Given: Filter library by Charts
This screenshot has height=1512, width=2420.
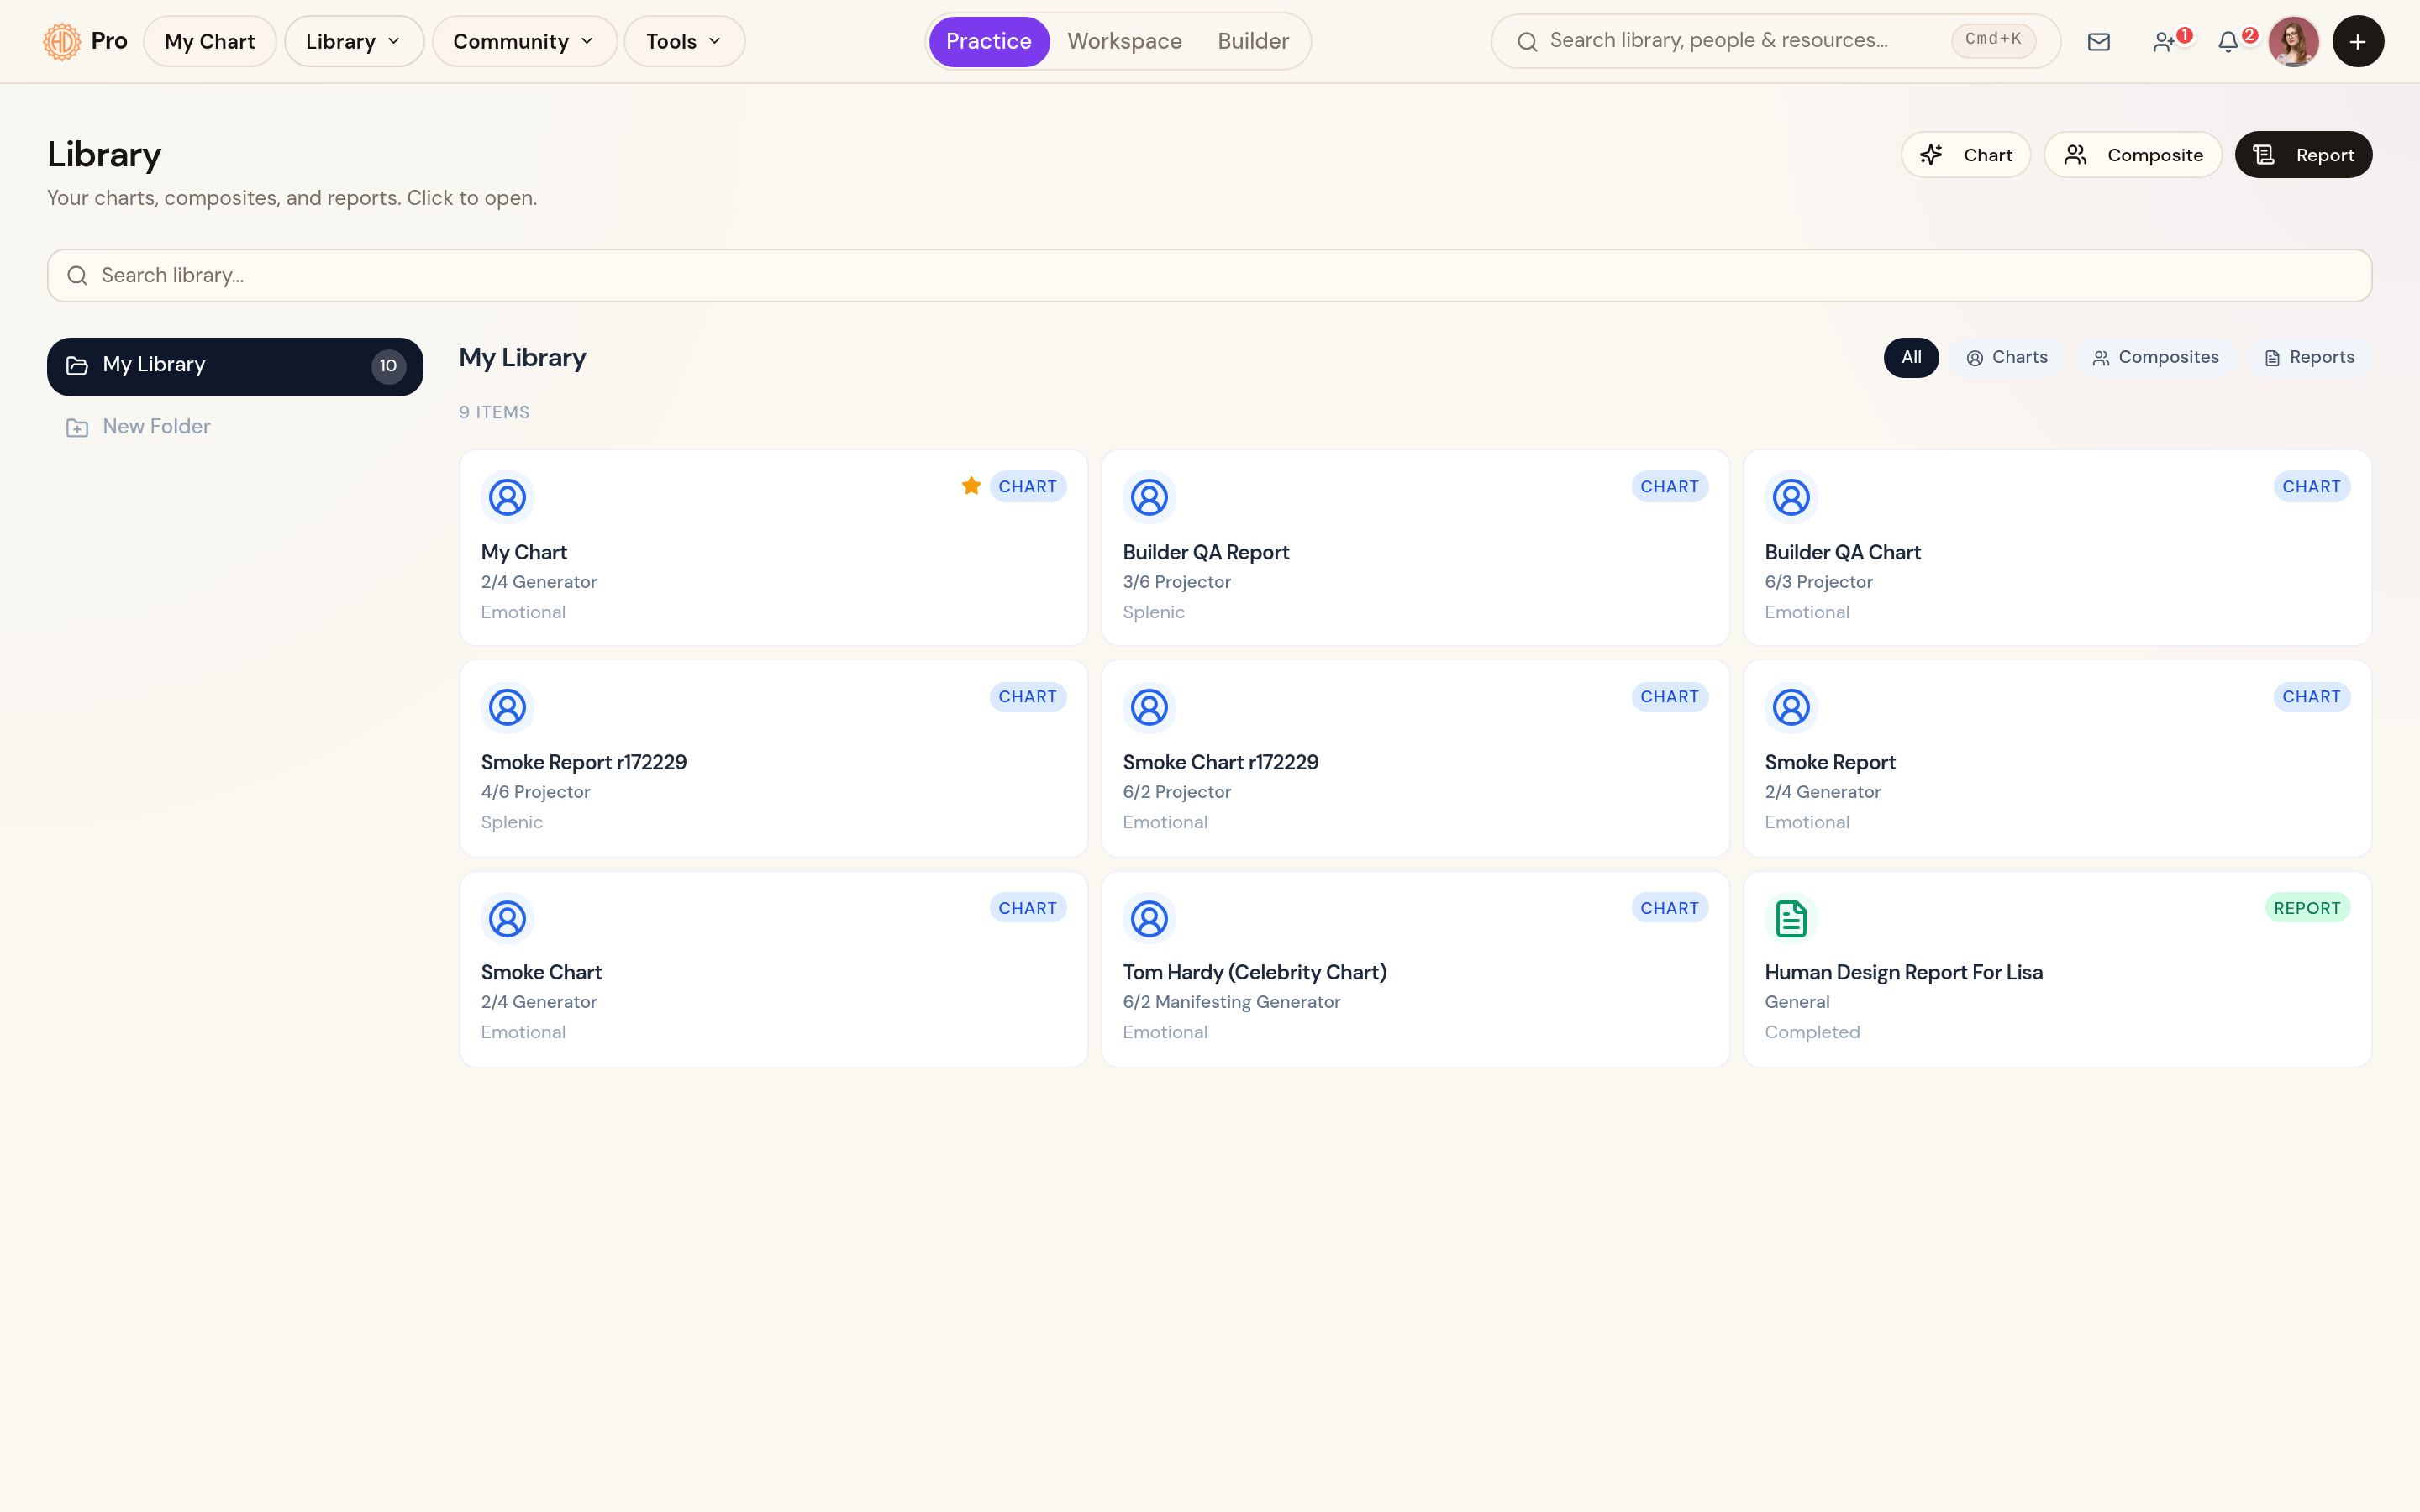Looking at the screenshot, I should pyautogui.click(x=2006, y=357).
